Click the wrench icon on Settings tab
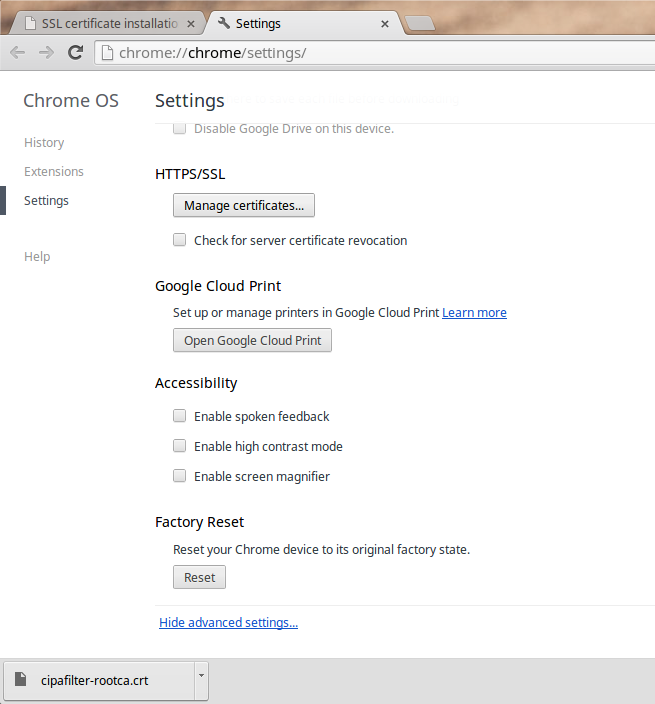This screenshot has width=655, height=704. (224, 22)
